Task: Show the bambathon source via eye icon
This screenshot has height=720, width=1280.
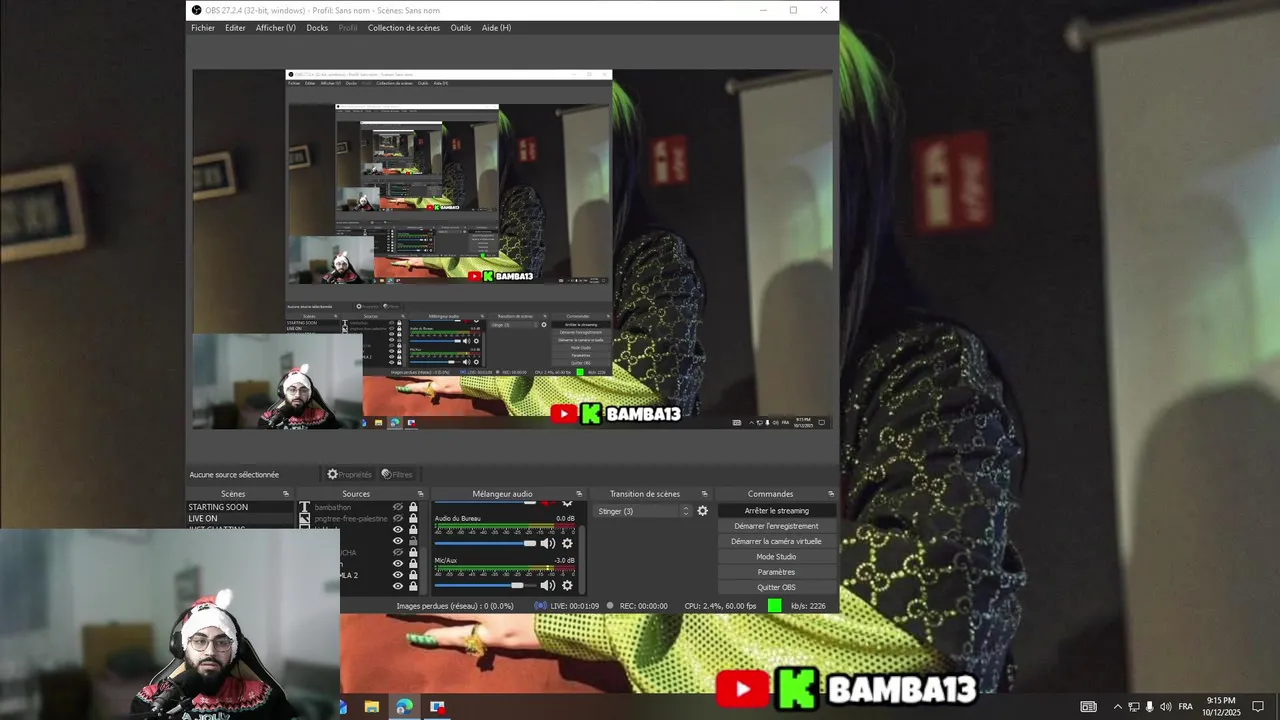Action: coord(398,508)
